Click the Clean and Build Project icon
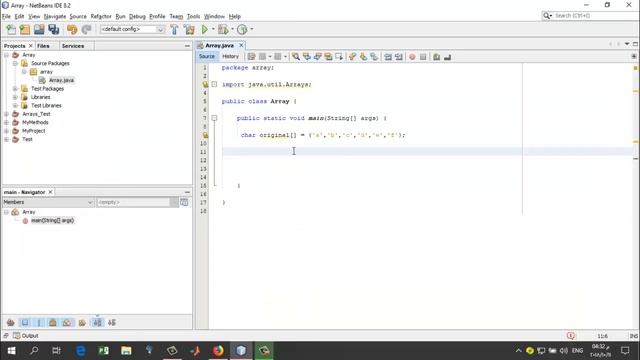Screen dimensions: 640x360 pyautogui.click(x=189, y=29)
